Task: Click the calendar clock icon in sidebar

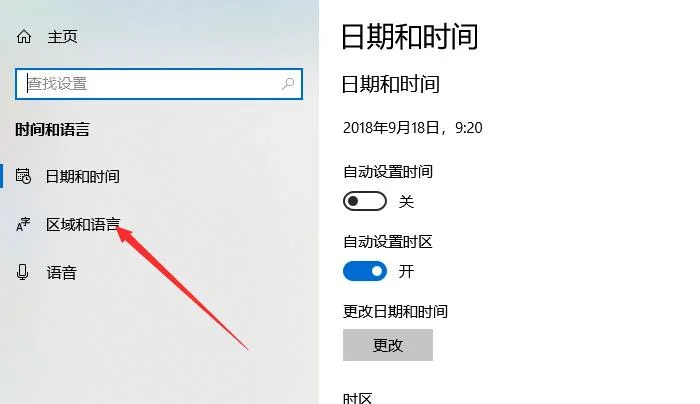Action: (23, 176)
